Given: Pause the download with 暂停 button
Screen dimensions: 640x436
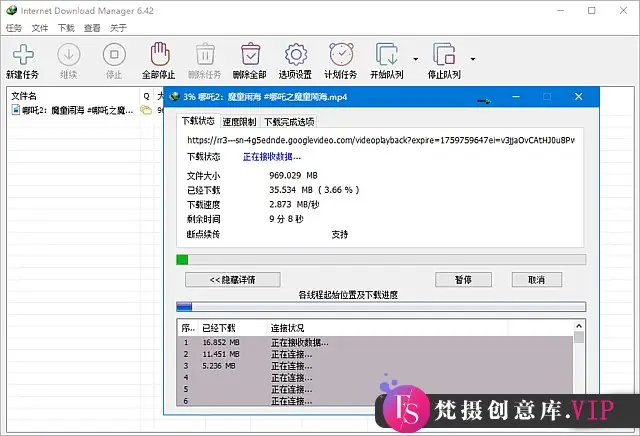Looking at the screenshot, I should click(463, 280).
